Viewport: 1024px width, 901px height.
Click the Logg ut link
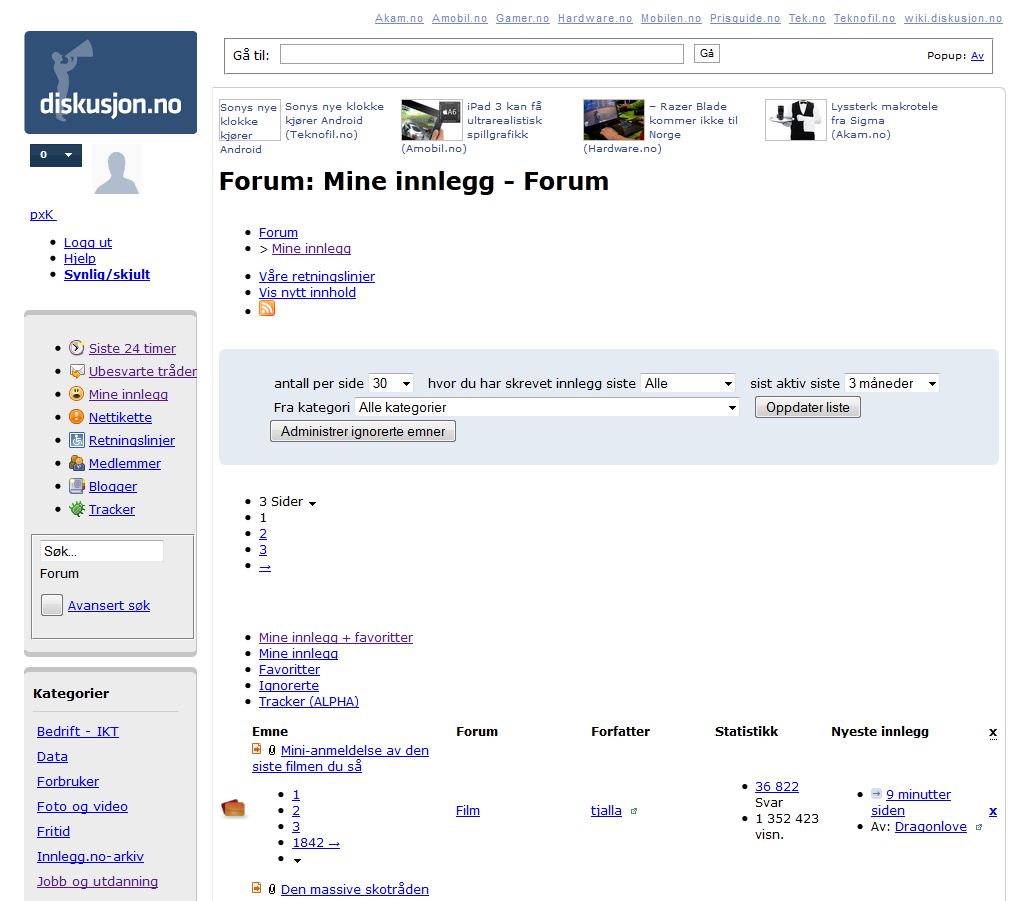pos(88,242)
